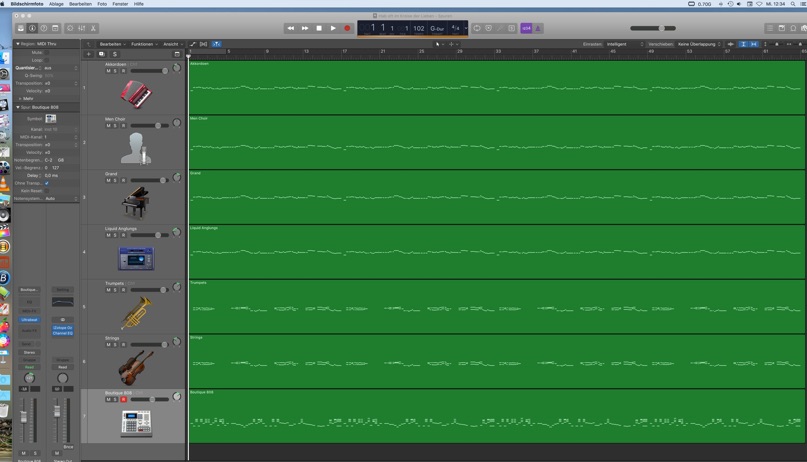Viewport: 807px width, 462px height.
Task: Mute the Akkordeon track
Action: tap(108, 71)
